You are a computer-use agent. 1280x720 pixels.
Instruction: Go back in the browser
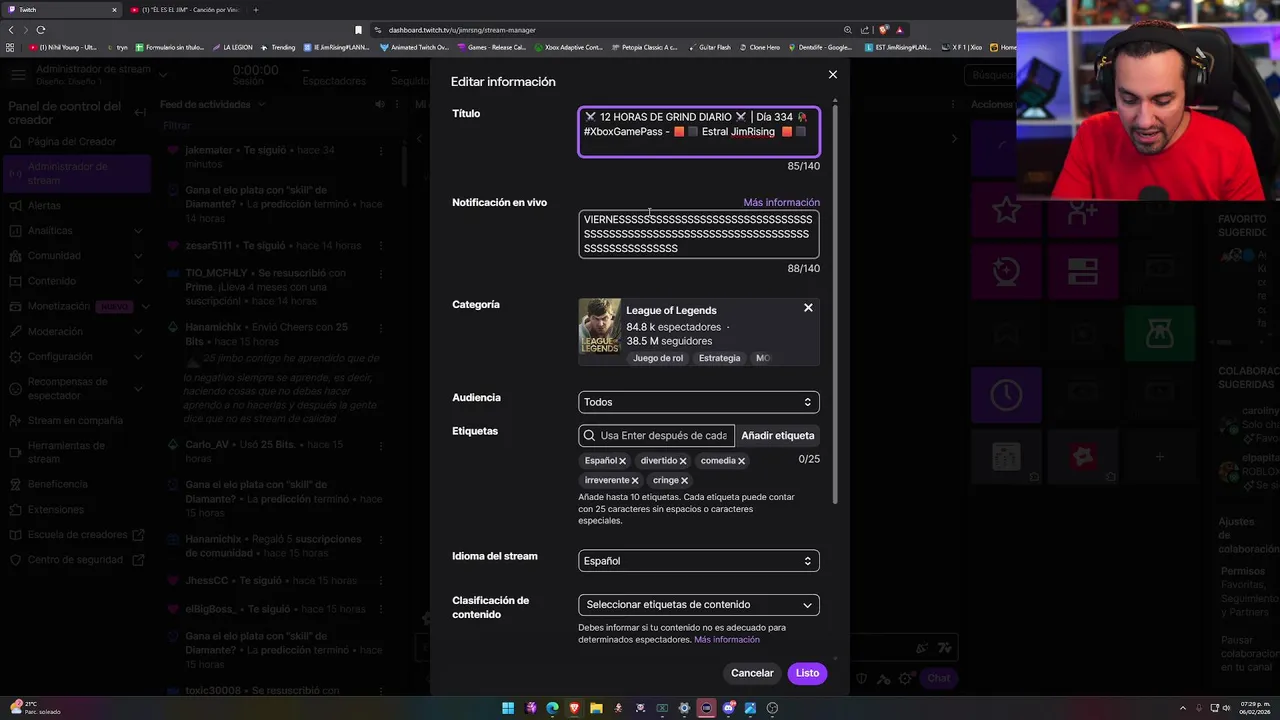(x=9, y=30)
